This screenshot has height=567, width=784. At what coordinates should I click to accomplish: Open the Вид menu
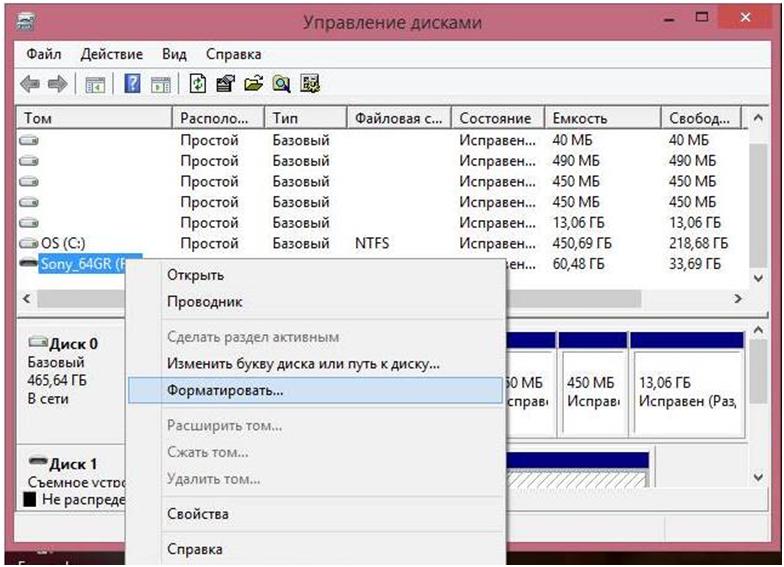[174, 54]
